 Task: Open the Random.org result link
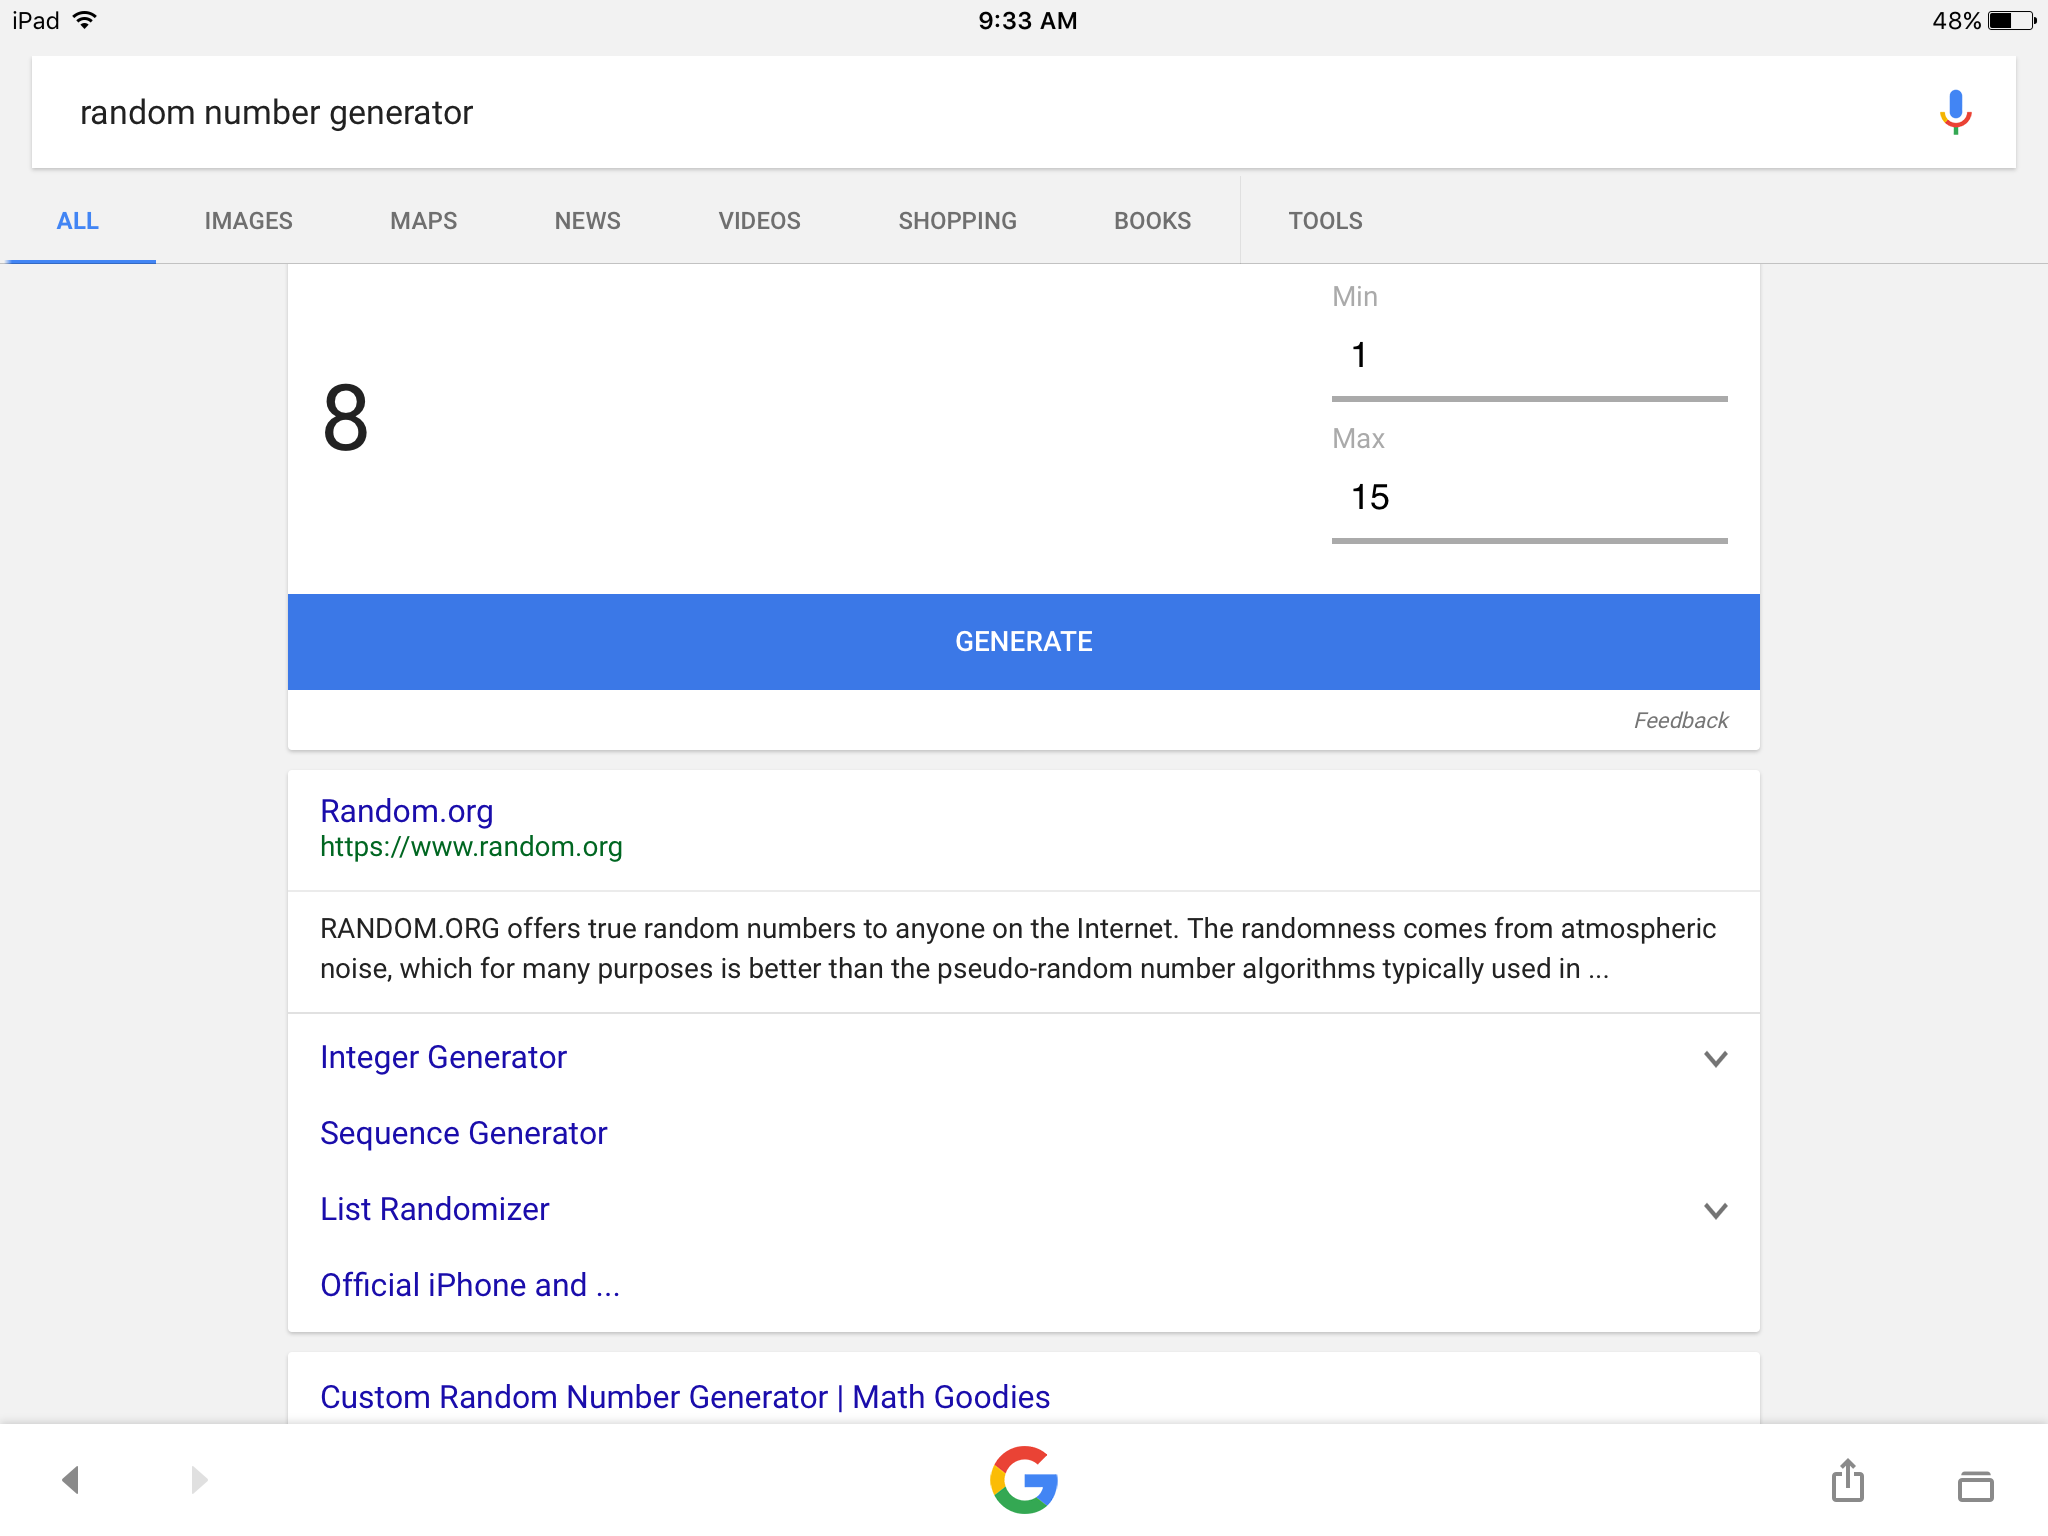pyautogui.click(x=407, y=810)
